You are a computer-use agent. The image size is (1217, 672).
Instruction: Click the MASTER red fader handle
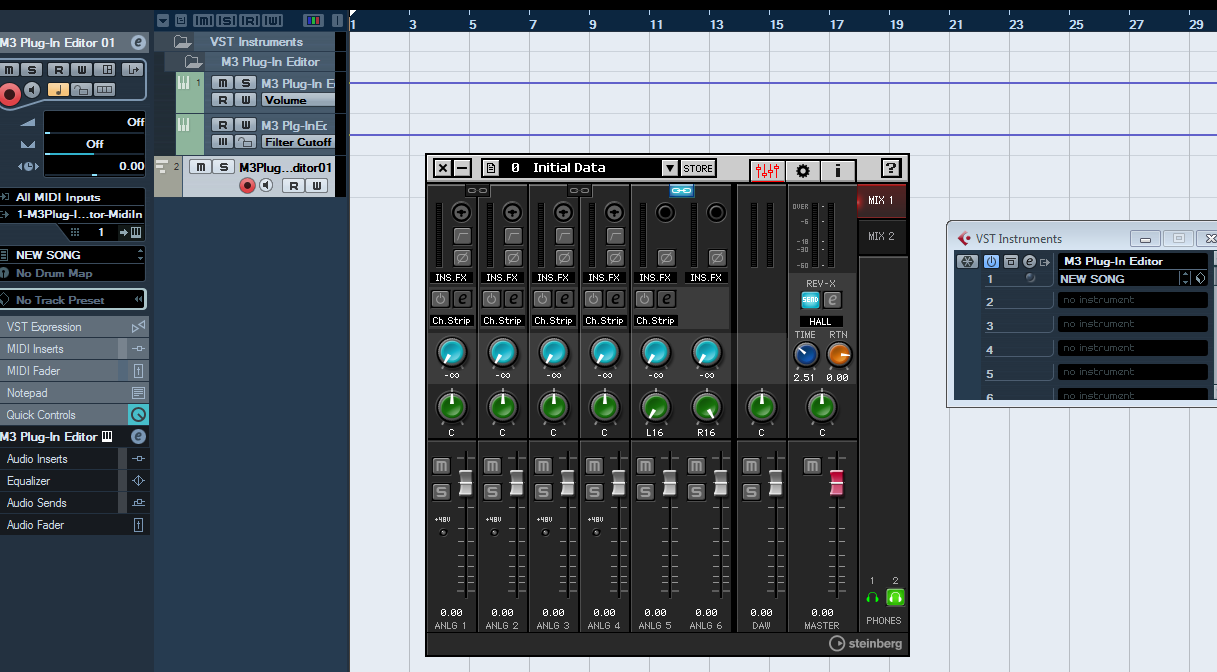(x=836, y=482)
